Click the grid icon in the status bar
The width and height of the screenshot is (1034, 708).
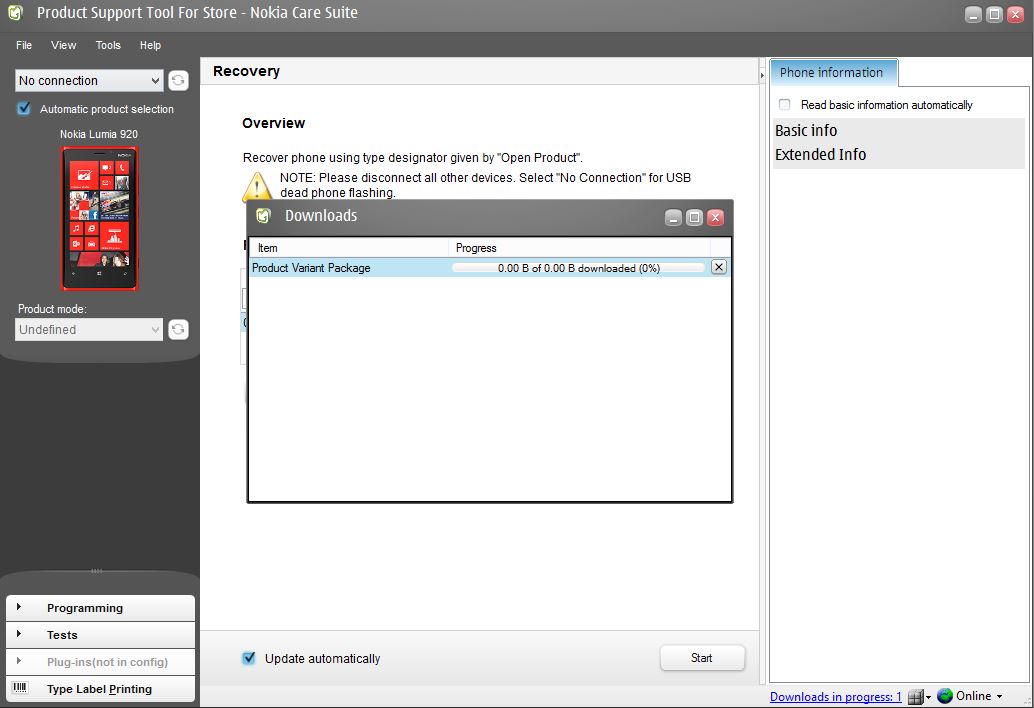915,697
